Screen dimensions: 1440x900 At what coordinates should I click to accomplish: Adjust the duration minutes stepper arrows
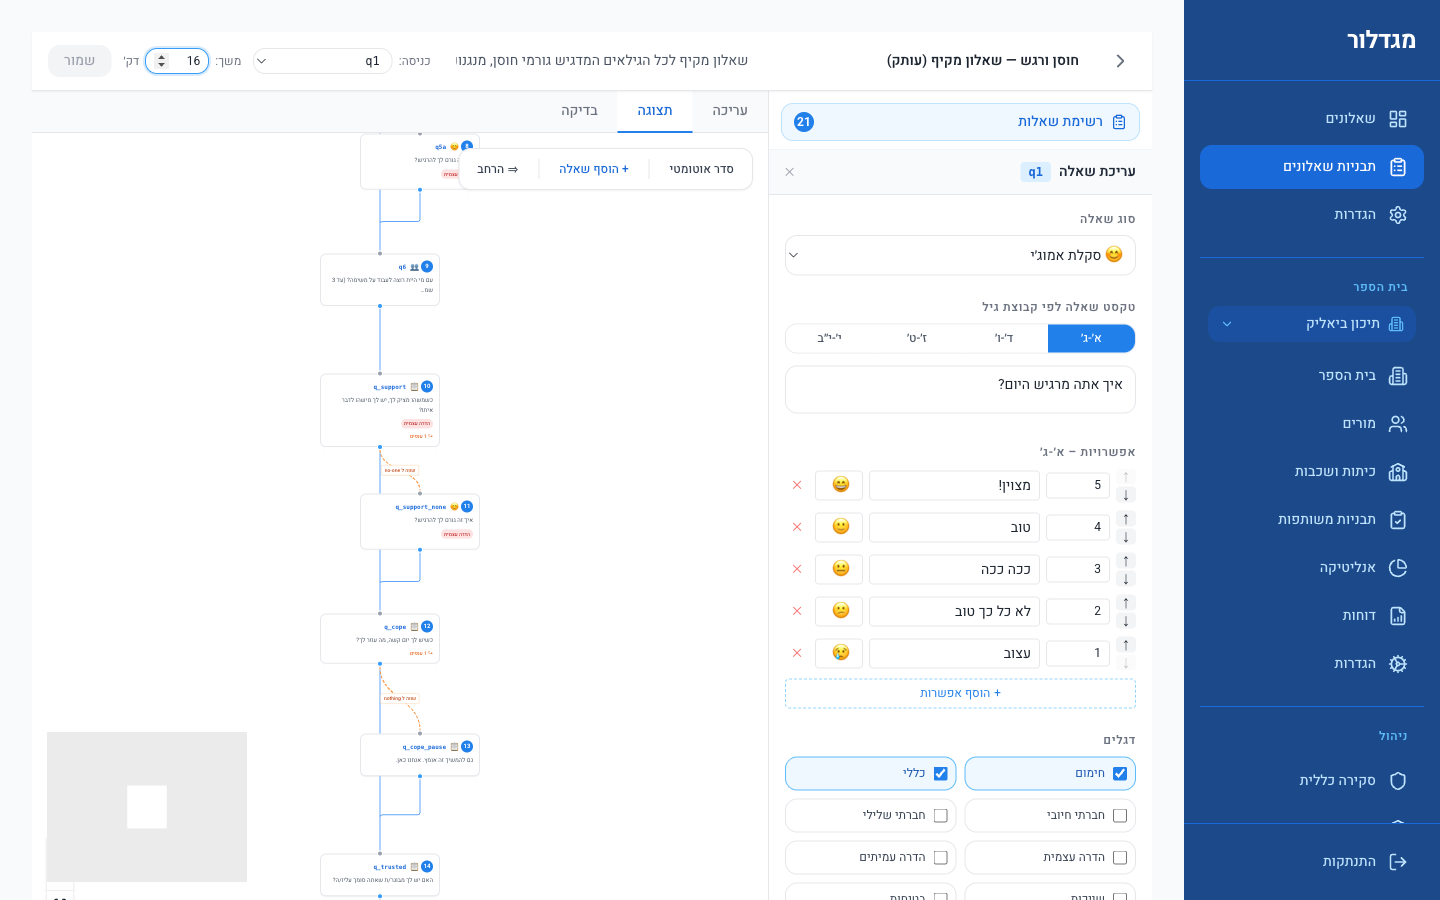pos(162,61)
